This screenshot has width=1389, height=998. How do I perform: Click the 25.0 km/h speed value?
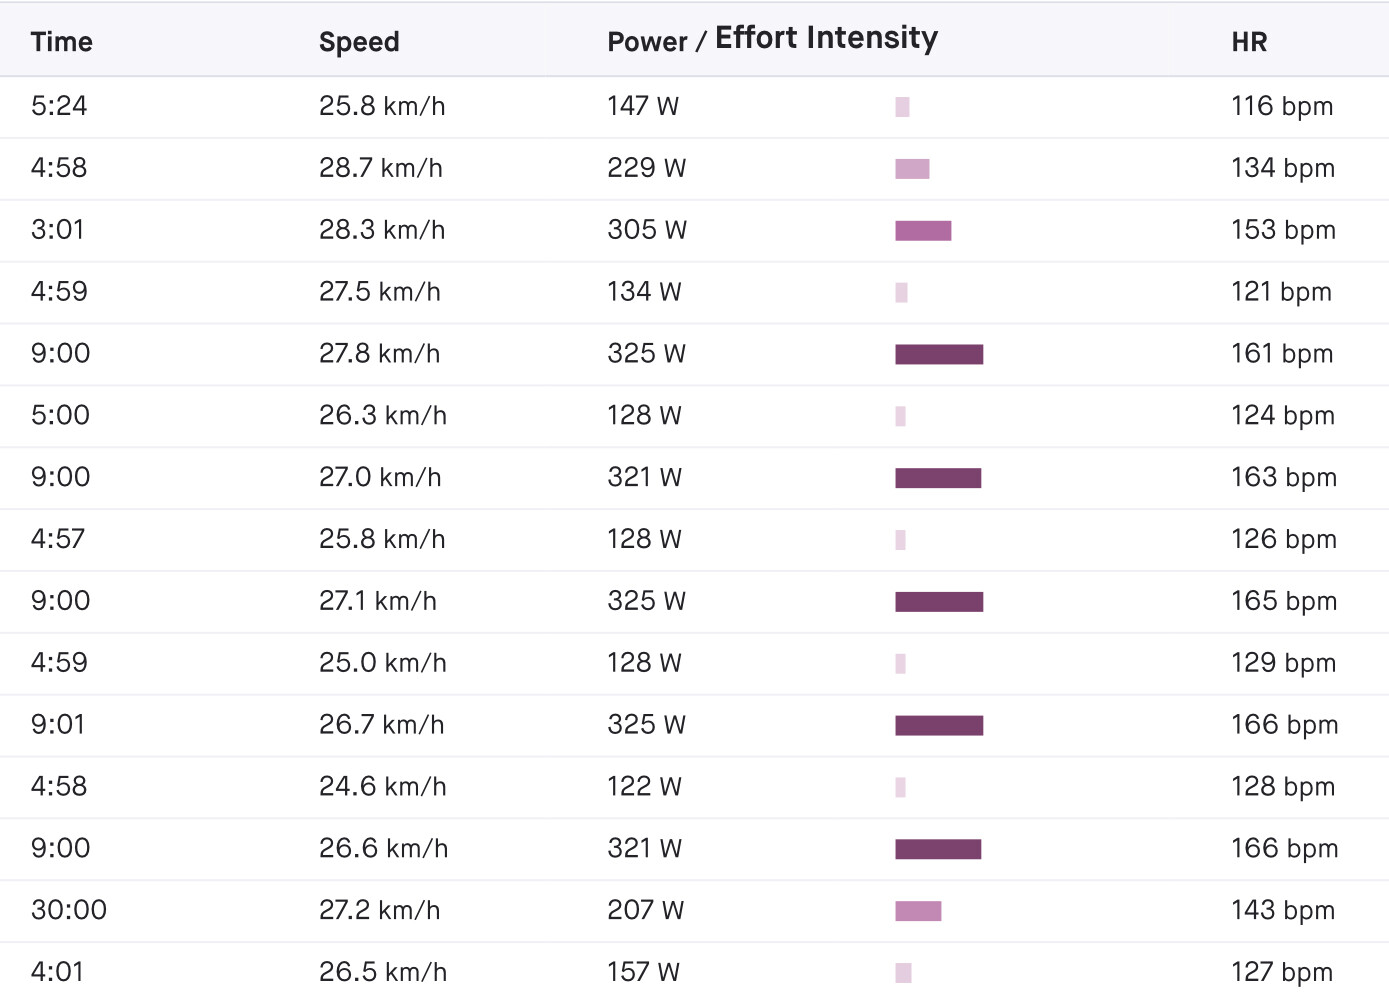(x=382, y=662)
